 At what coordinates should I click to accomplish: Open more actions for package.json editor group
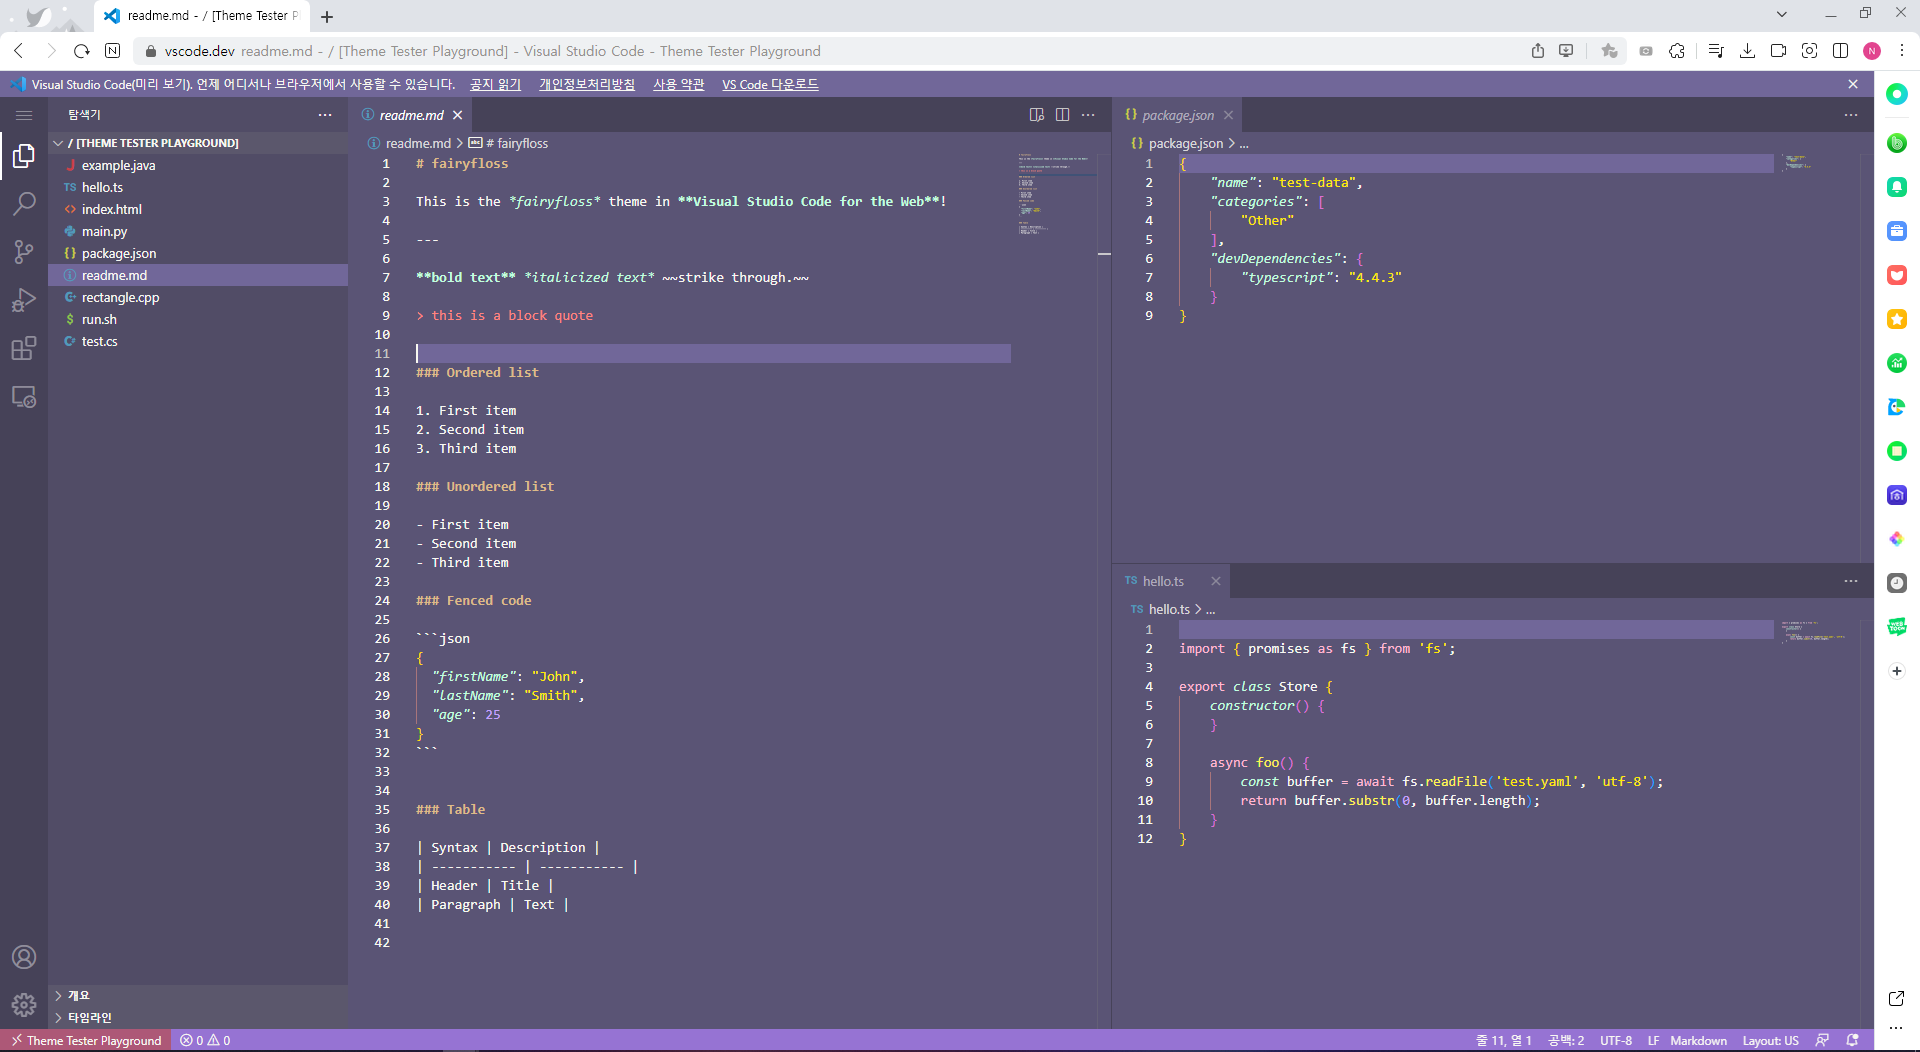click(1851, 115)
